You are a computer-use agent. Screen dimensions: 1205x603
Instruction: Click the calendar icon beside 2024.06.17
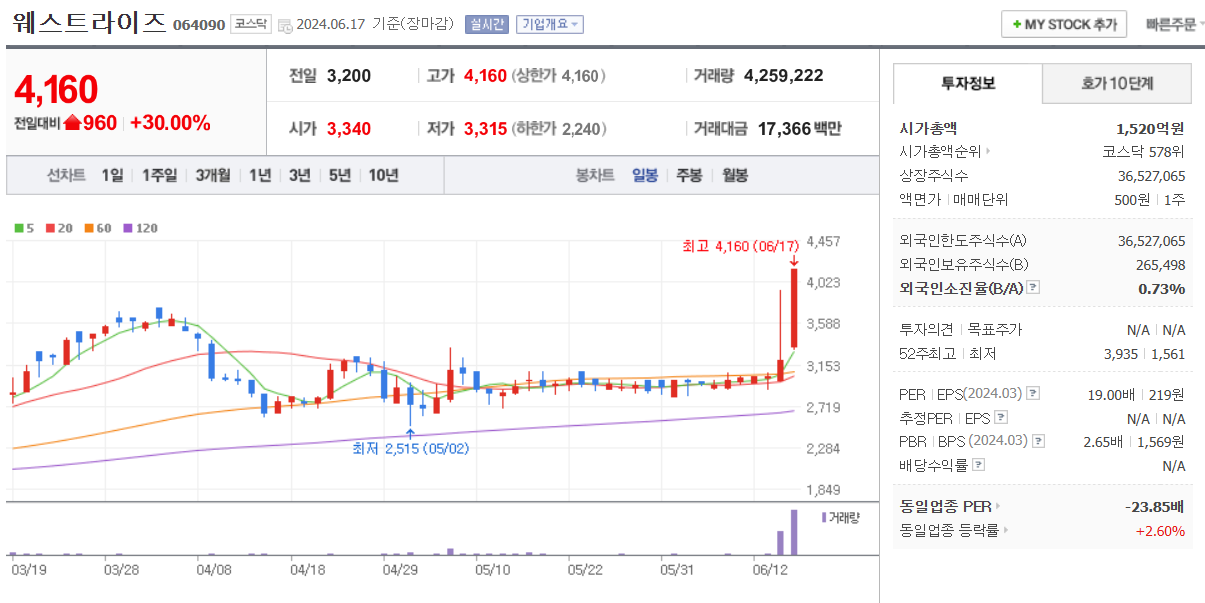[285, 25]
